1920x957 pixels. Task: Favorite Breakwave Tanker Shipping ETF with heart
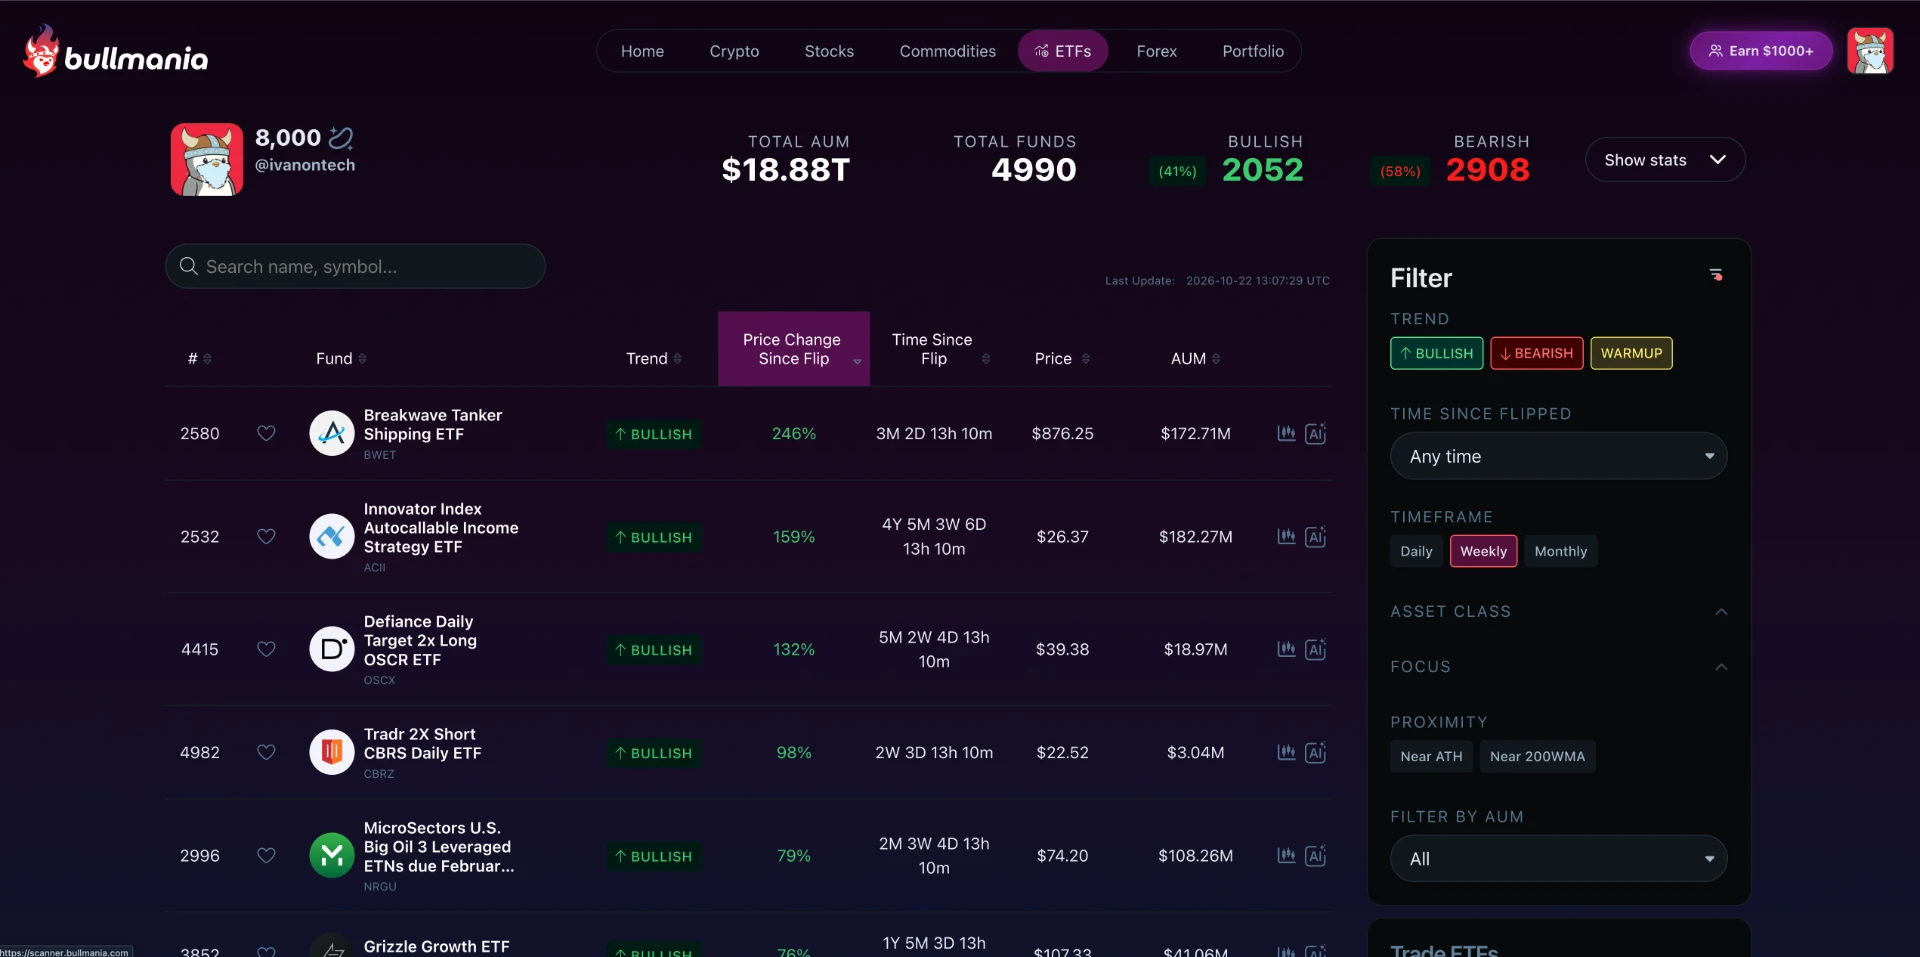pos(266,433)
